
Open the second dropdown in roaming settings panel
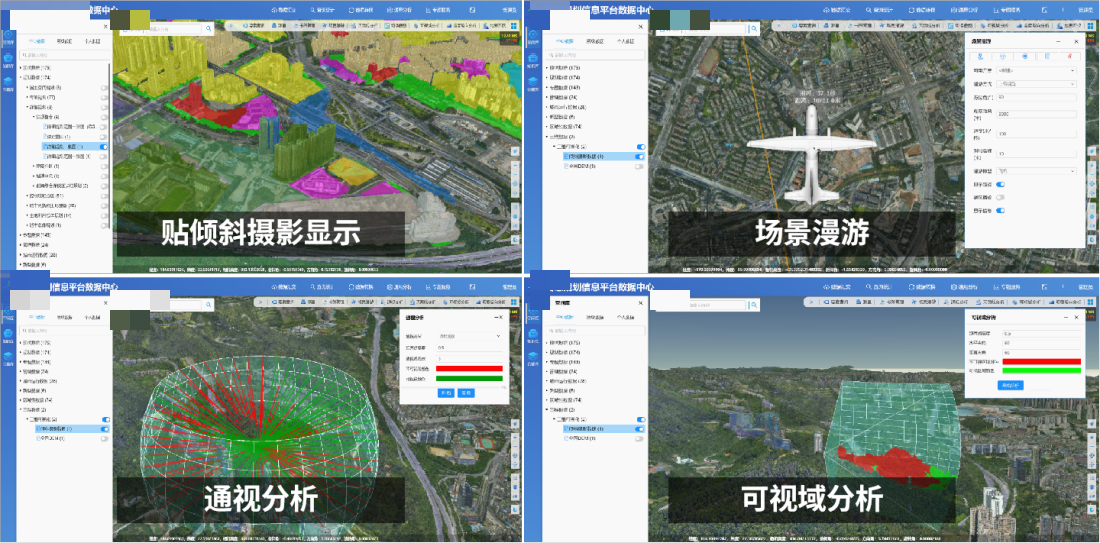click(1037, 84)
